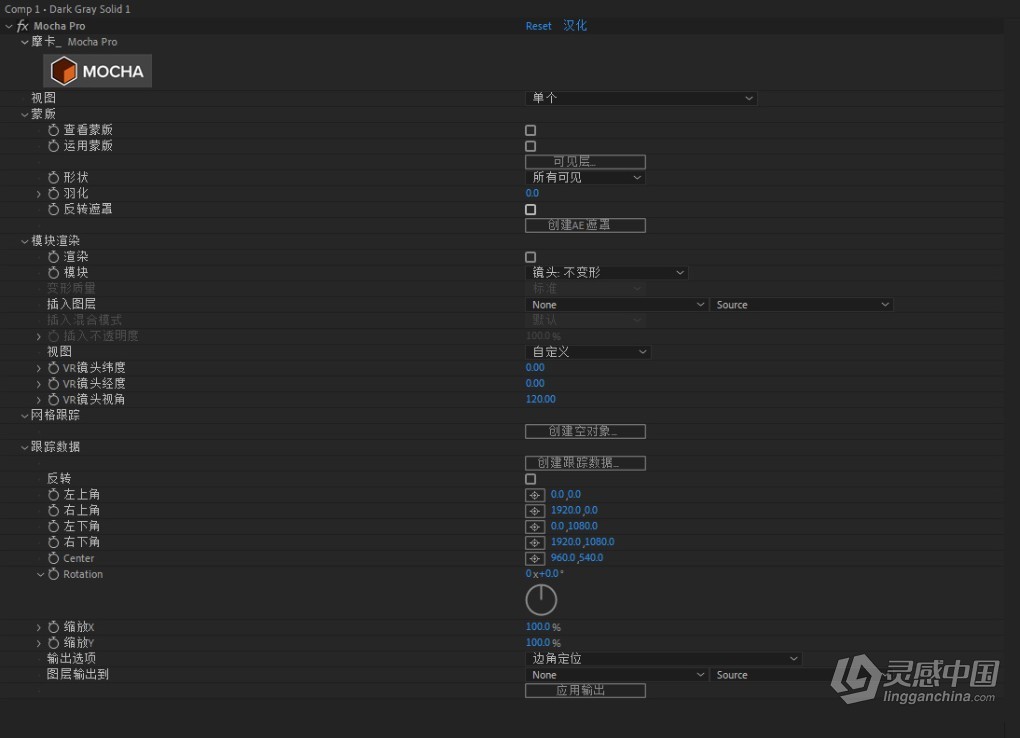Collapse the 摩卡_ Mocha Pro group
Screen dimensions: 1020x738
coord(25,42)
